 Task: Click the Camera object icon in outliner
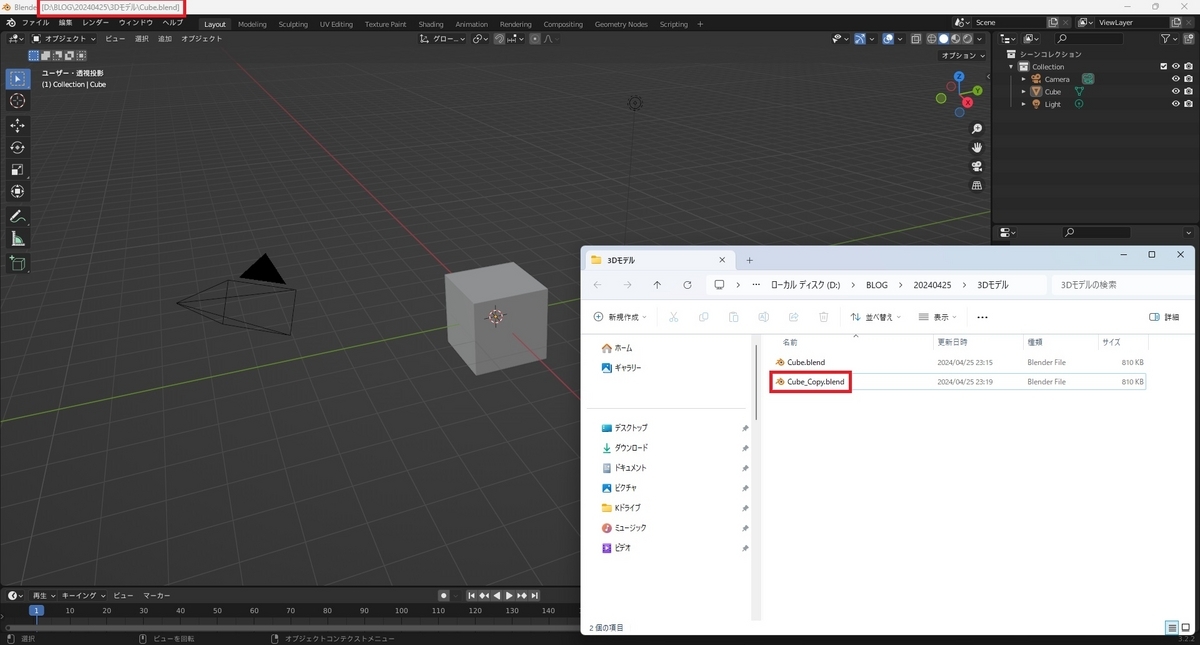[1036, 79]
